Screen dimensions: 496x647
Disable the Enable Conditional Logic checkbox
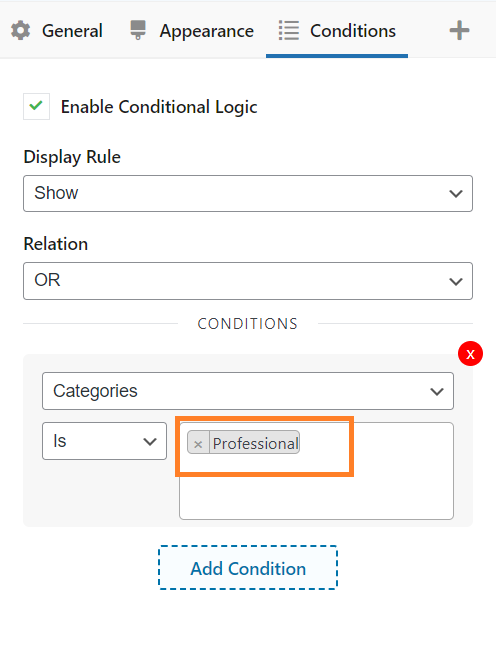[x=36, y=106]
